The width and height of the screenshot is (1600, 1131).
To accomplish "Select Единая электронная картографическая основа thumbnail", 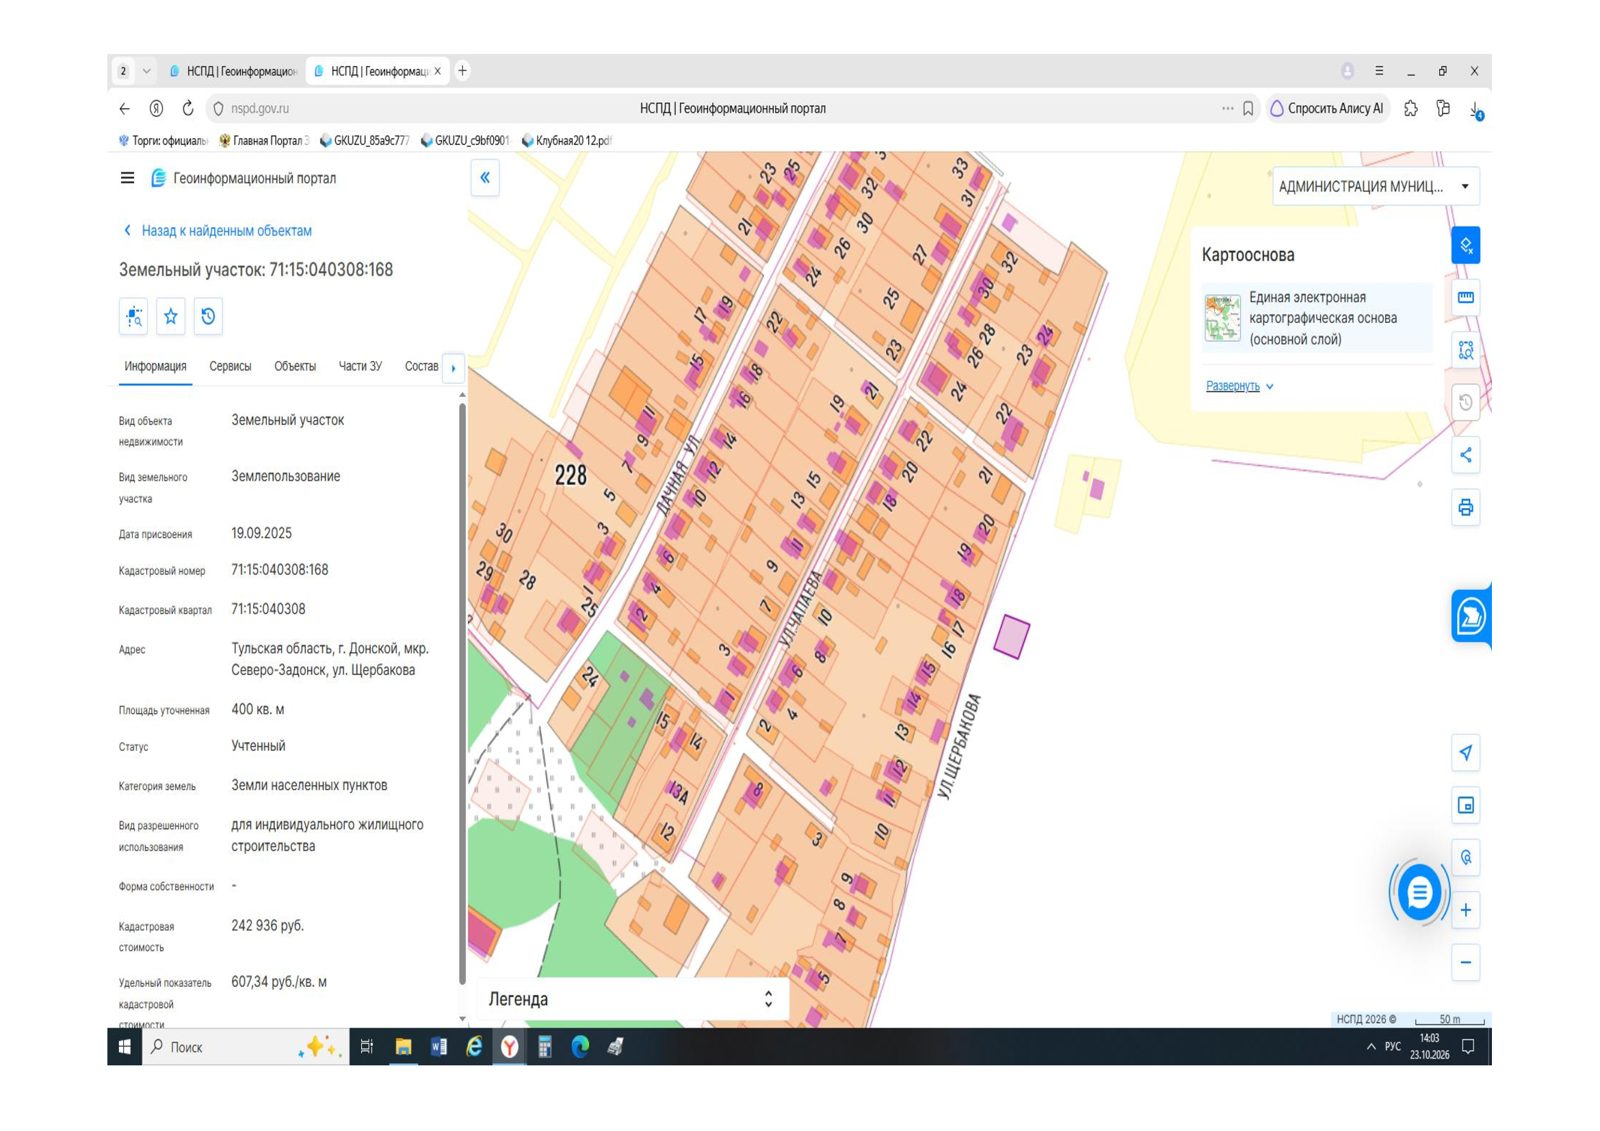I will [x=1222, y=318].
